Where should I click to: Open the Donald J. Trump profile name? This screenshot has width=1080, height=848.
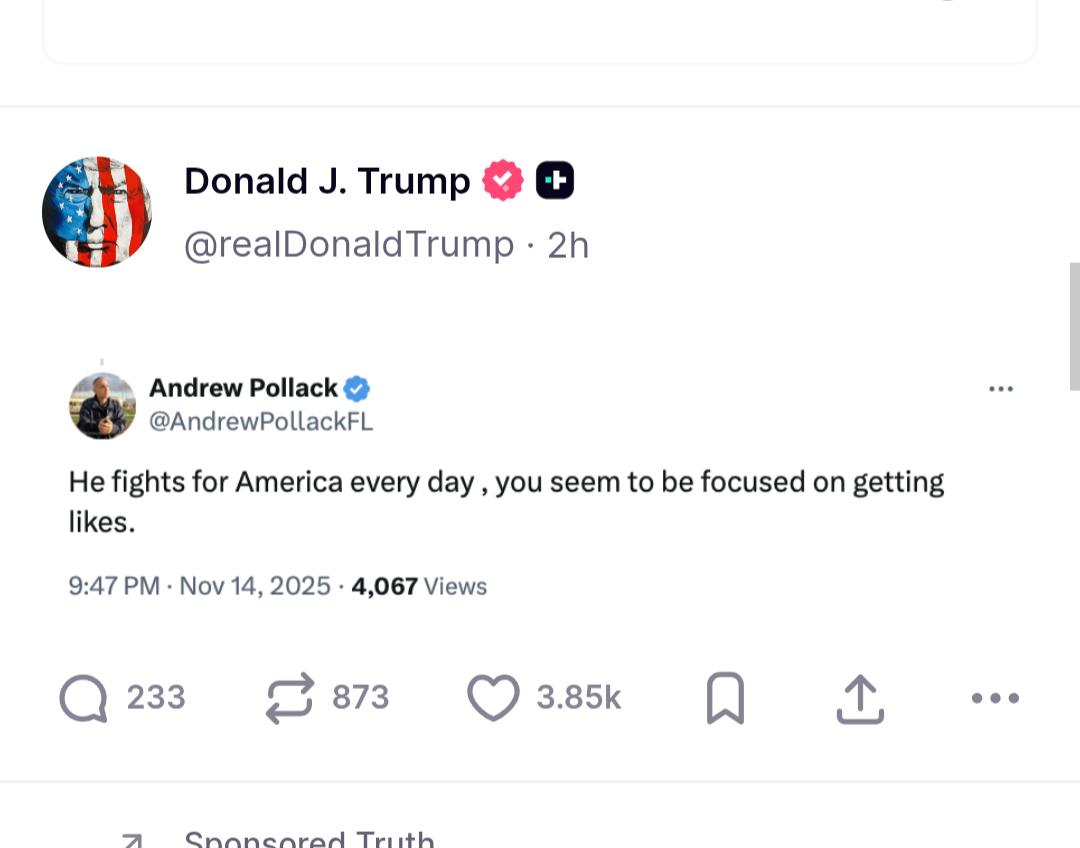pos(327,181)
